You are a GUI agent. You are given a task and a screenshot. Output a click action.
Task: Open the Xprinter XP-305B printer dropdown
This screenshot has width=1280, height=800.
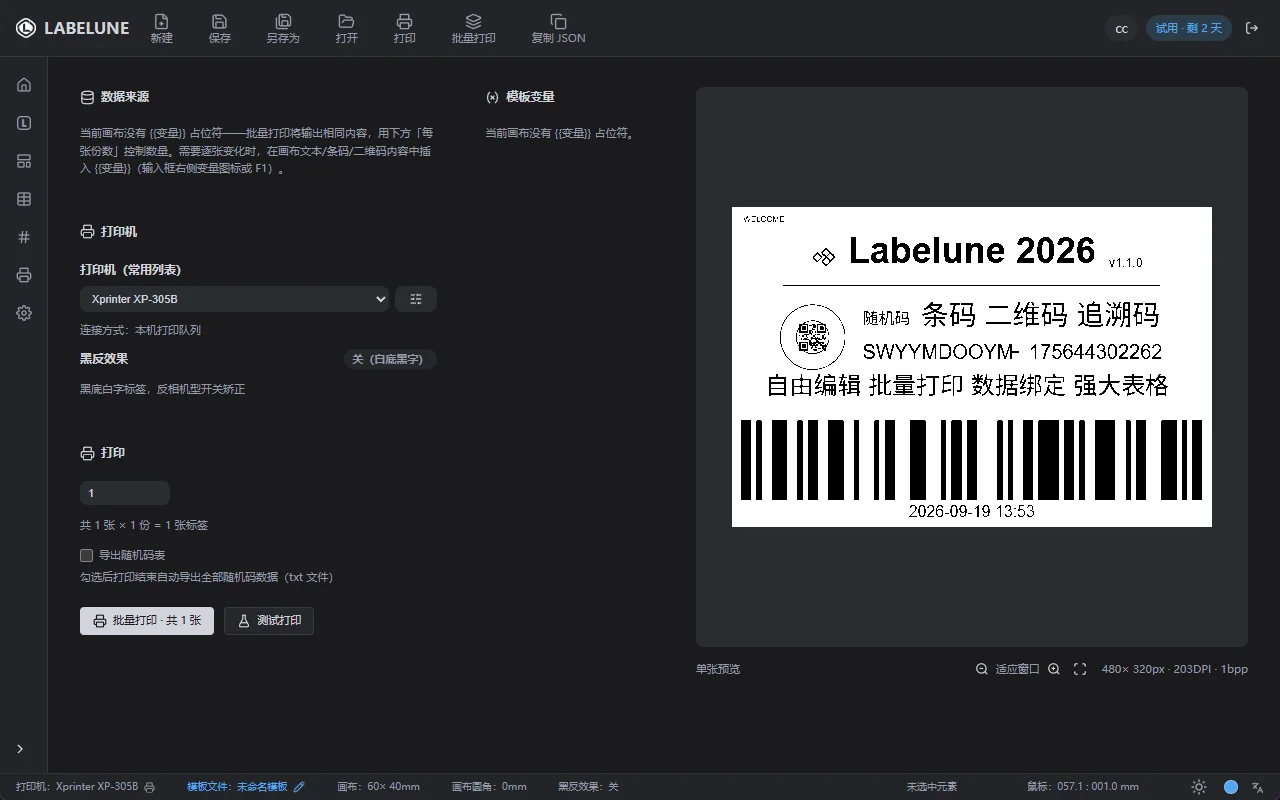(x=234, y=299)
